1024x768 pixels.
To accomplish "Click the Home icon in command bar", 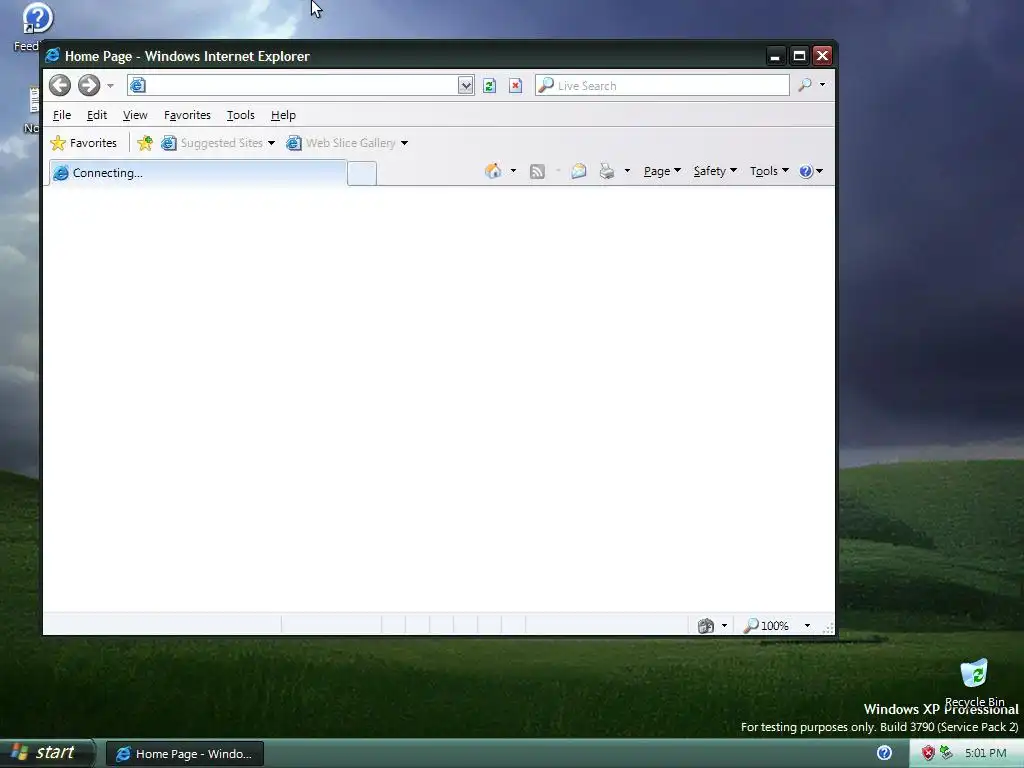I will click(x=493, y=171).
